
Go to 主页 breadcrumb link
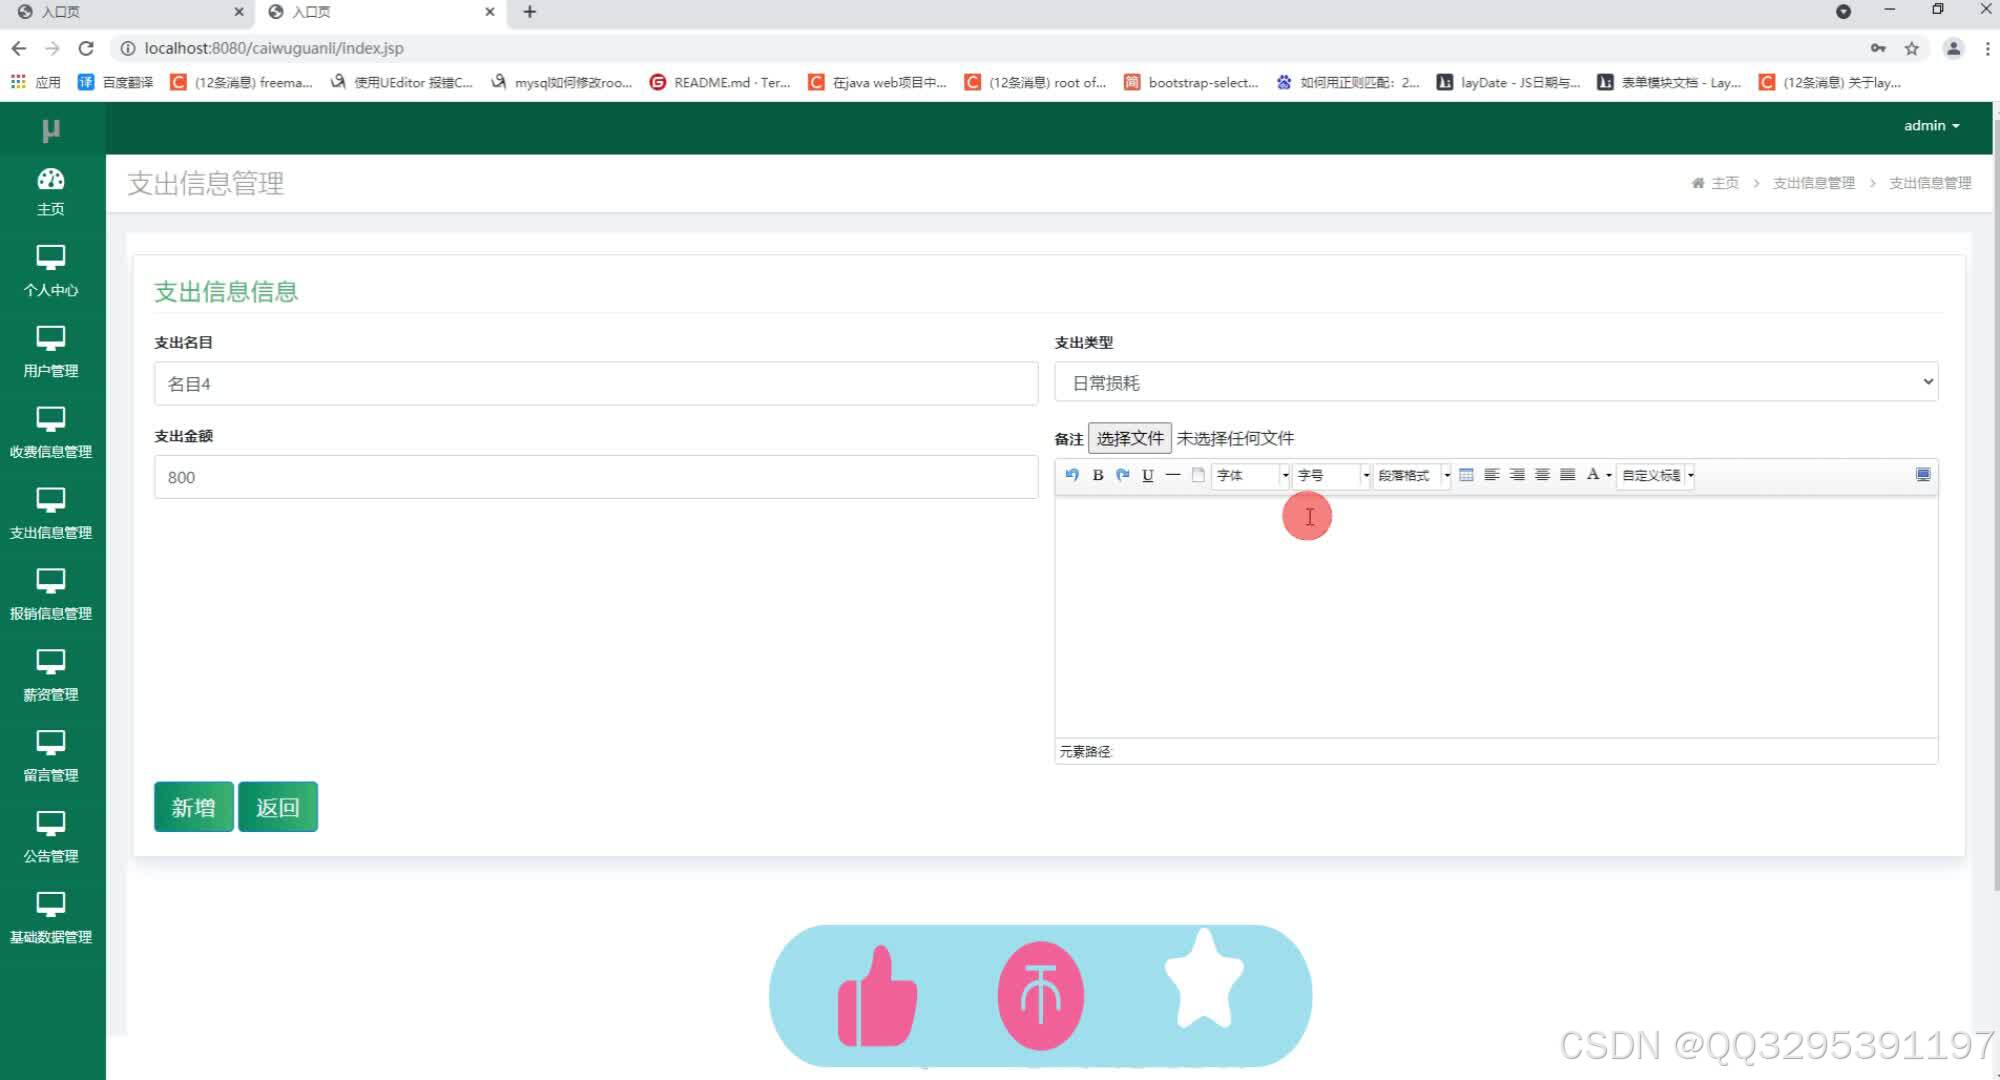[x=1724, y=183]
